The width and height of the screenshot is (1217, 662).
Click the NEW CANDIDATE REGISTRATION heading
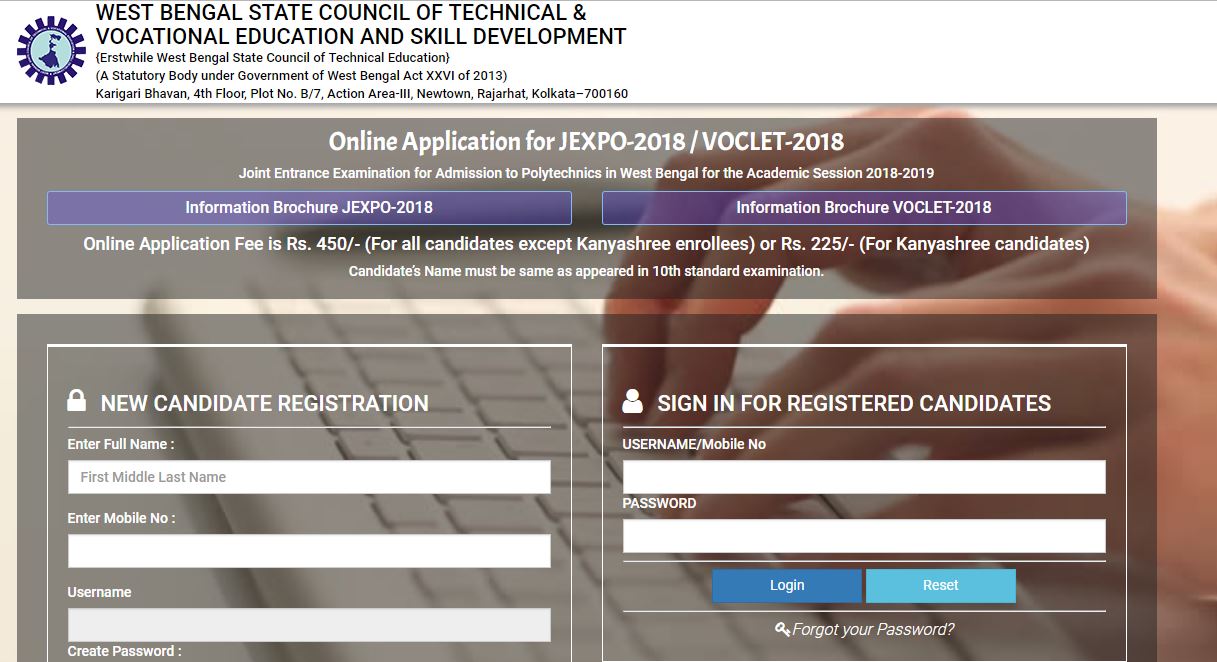(x=264, y=403)
